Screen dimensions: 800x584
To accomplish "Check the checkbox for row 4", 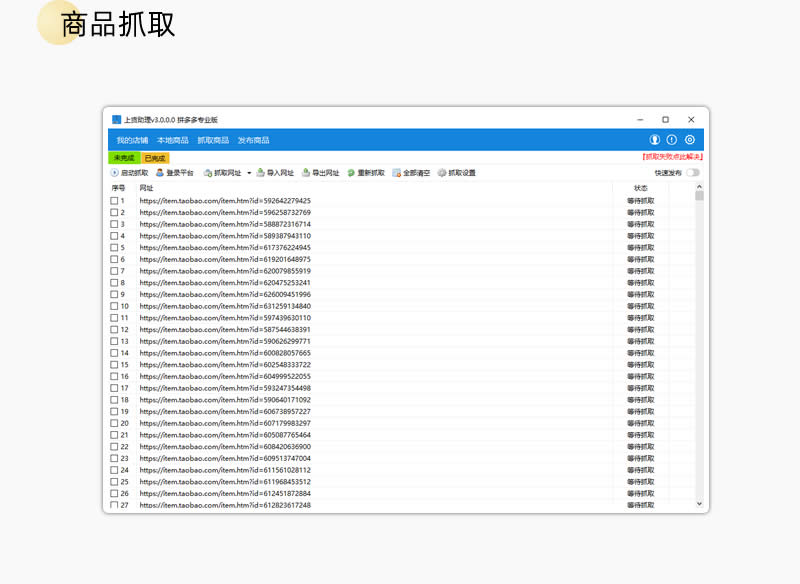I will pos(114,236).
